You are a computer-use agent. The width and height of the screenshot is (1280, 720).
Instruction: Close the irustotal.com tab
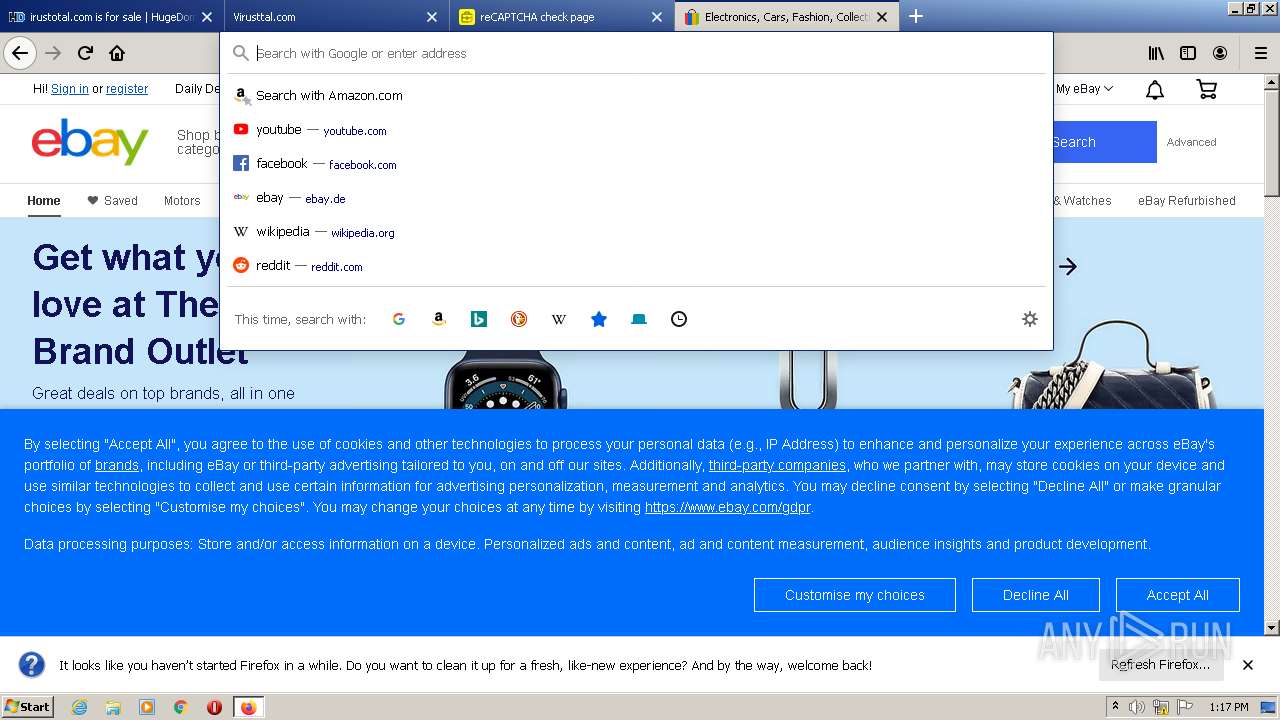point(206,17)
